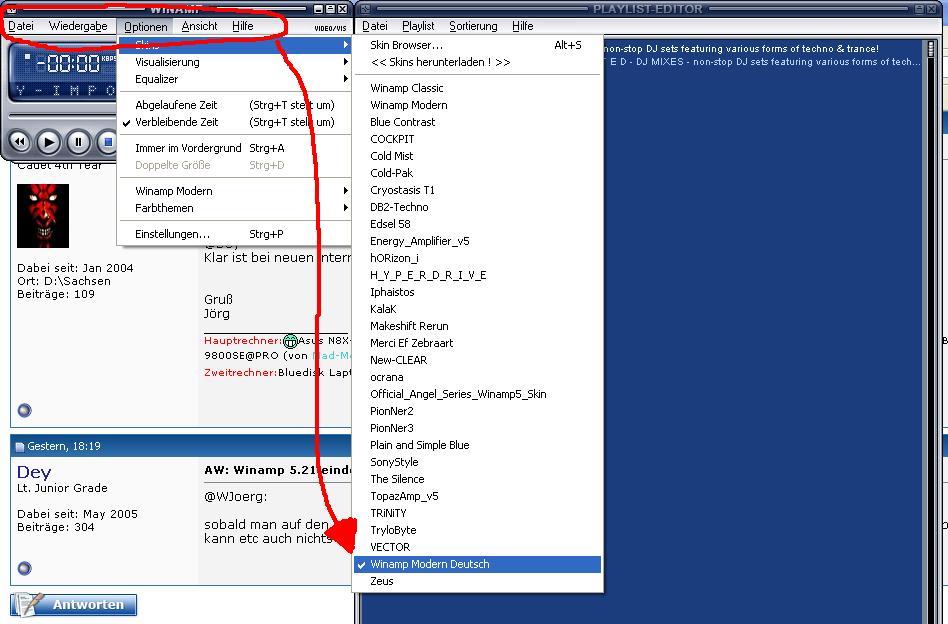Choose the Official_Angel_Series_Winamp5_Skin skin
This screenshot has width=948, height=624.
coord(478,394)
